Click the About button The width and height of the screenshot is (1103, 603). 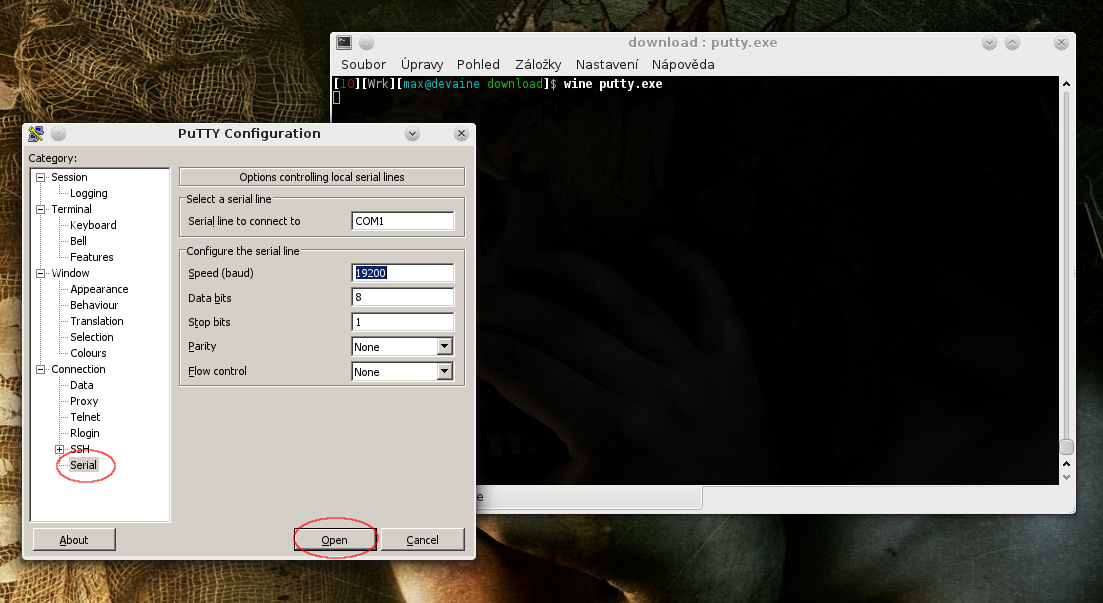pyautogui.click(x=74, y=540)
